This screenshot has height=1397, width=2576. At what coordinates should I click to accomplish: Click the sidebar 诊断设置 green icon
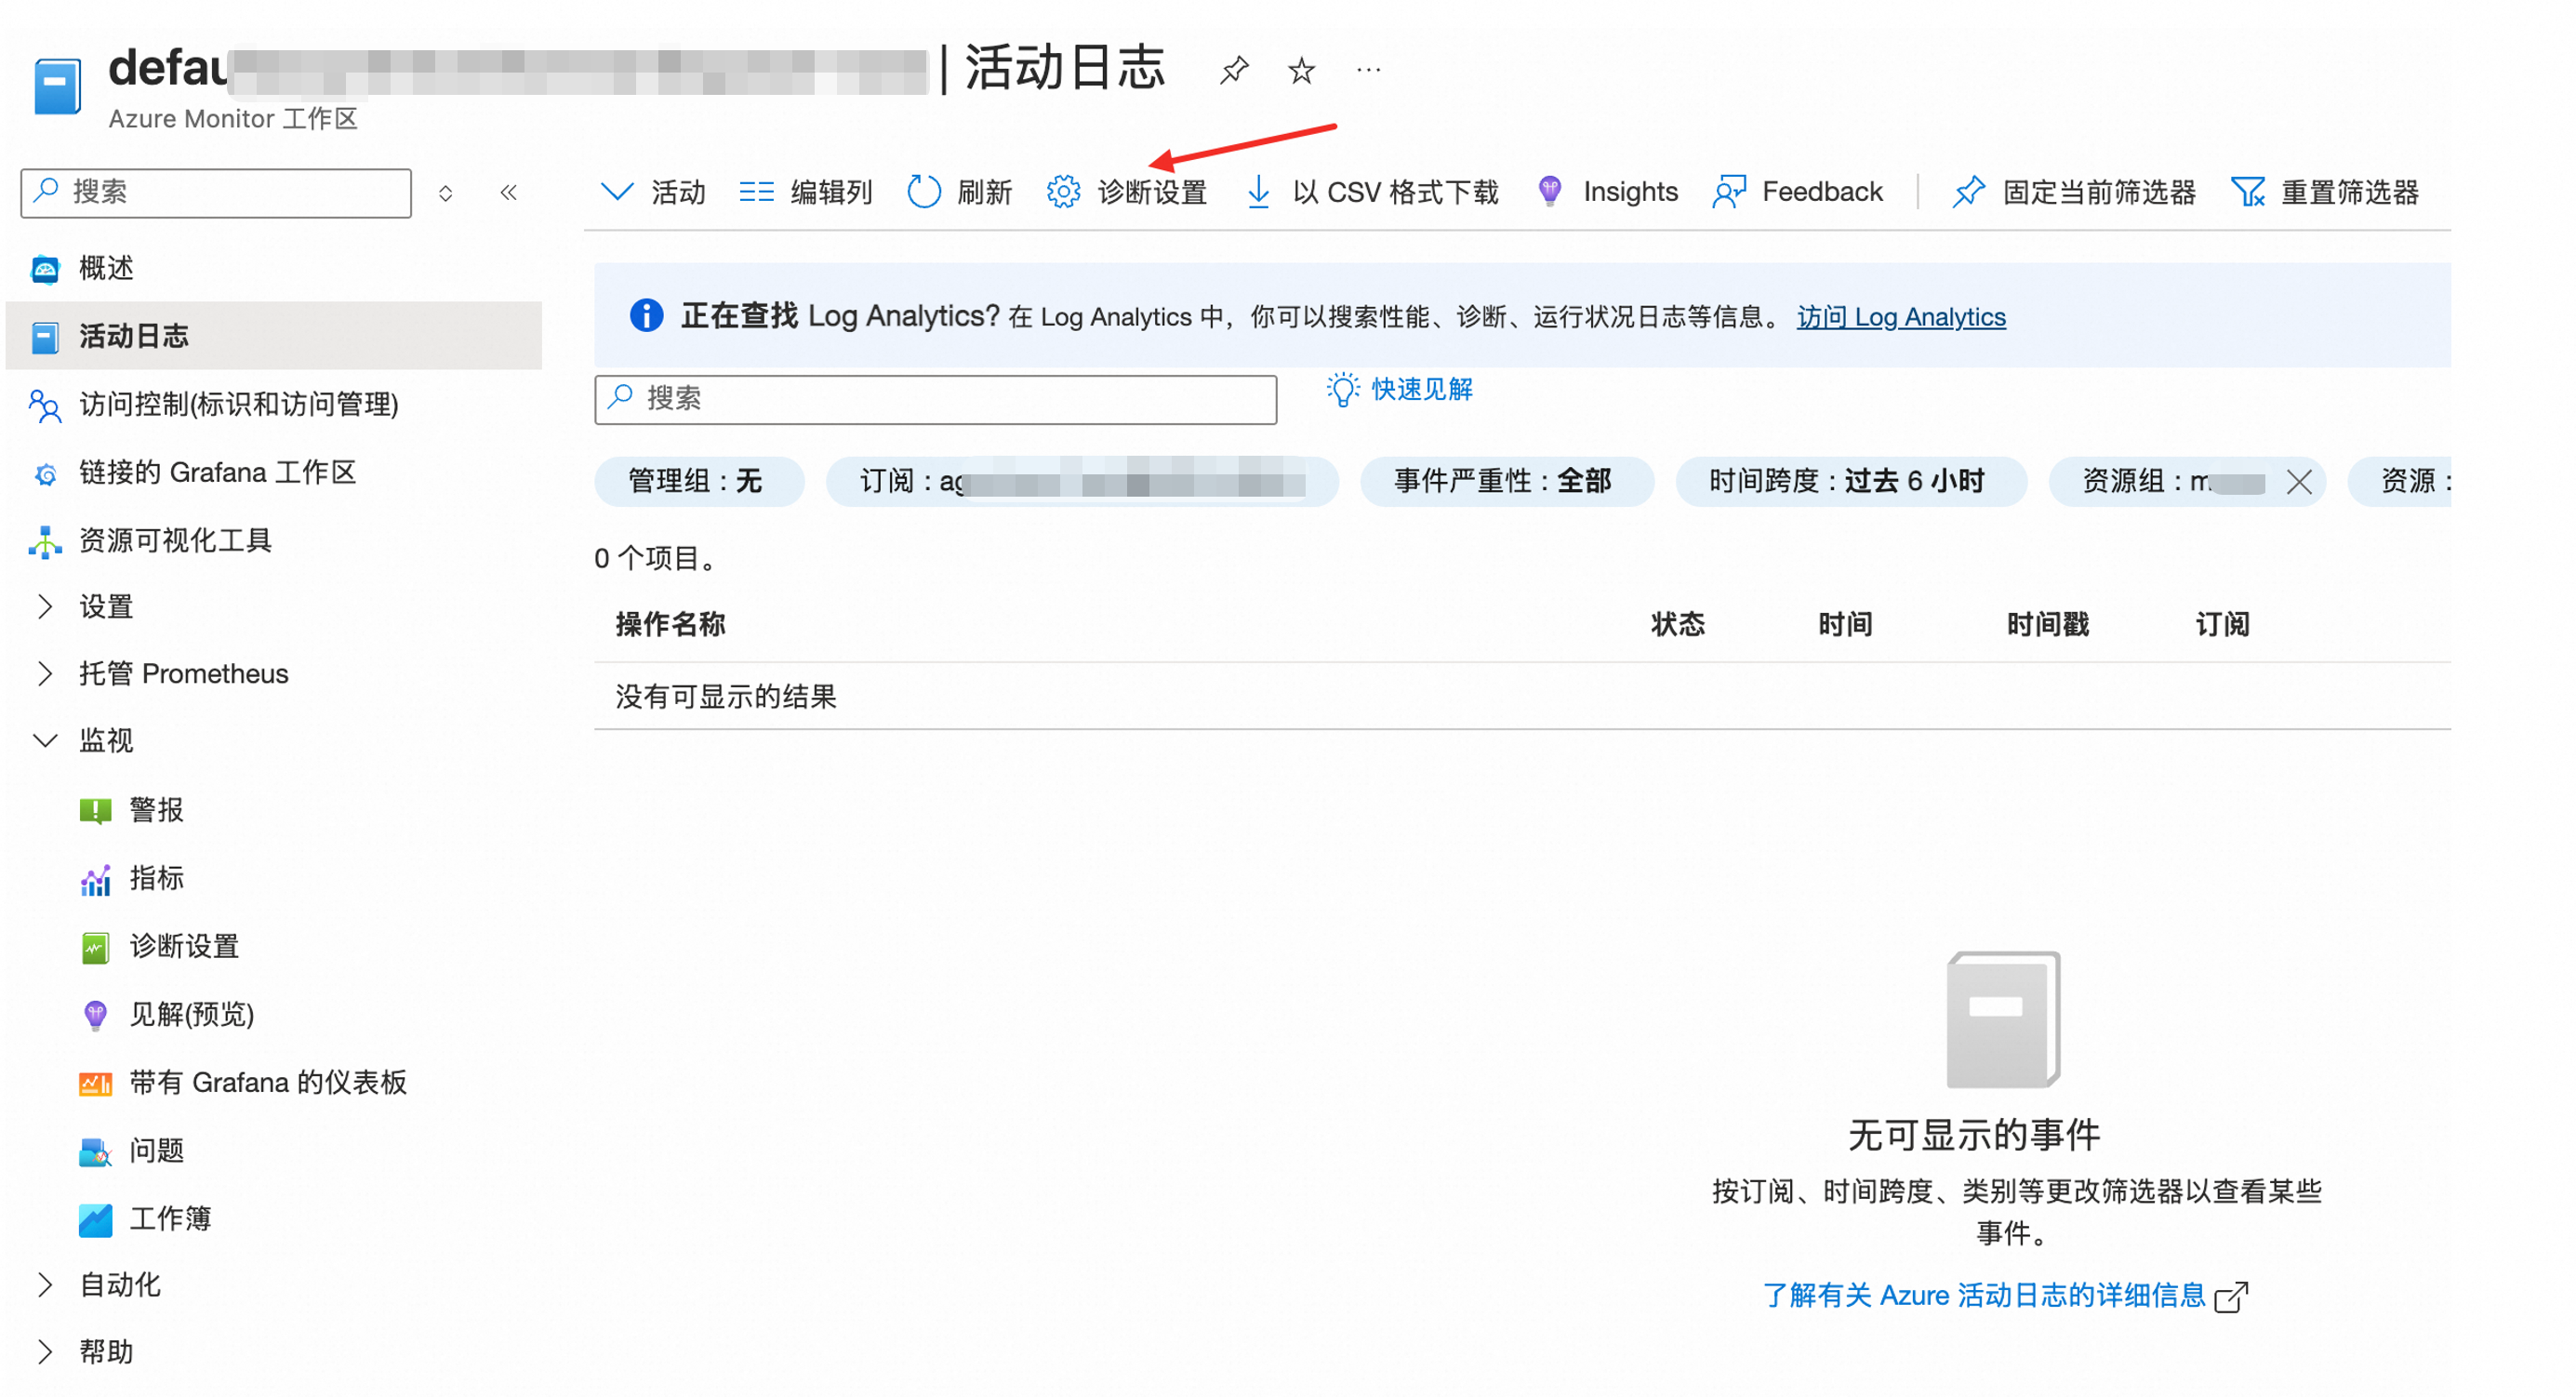click(x=95, y=946)
